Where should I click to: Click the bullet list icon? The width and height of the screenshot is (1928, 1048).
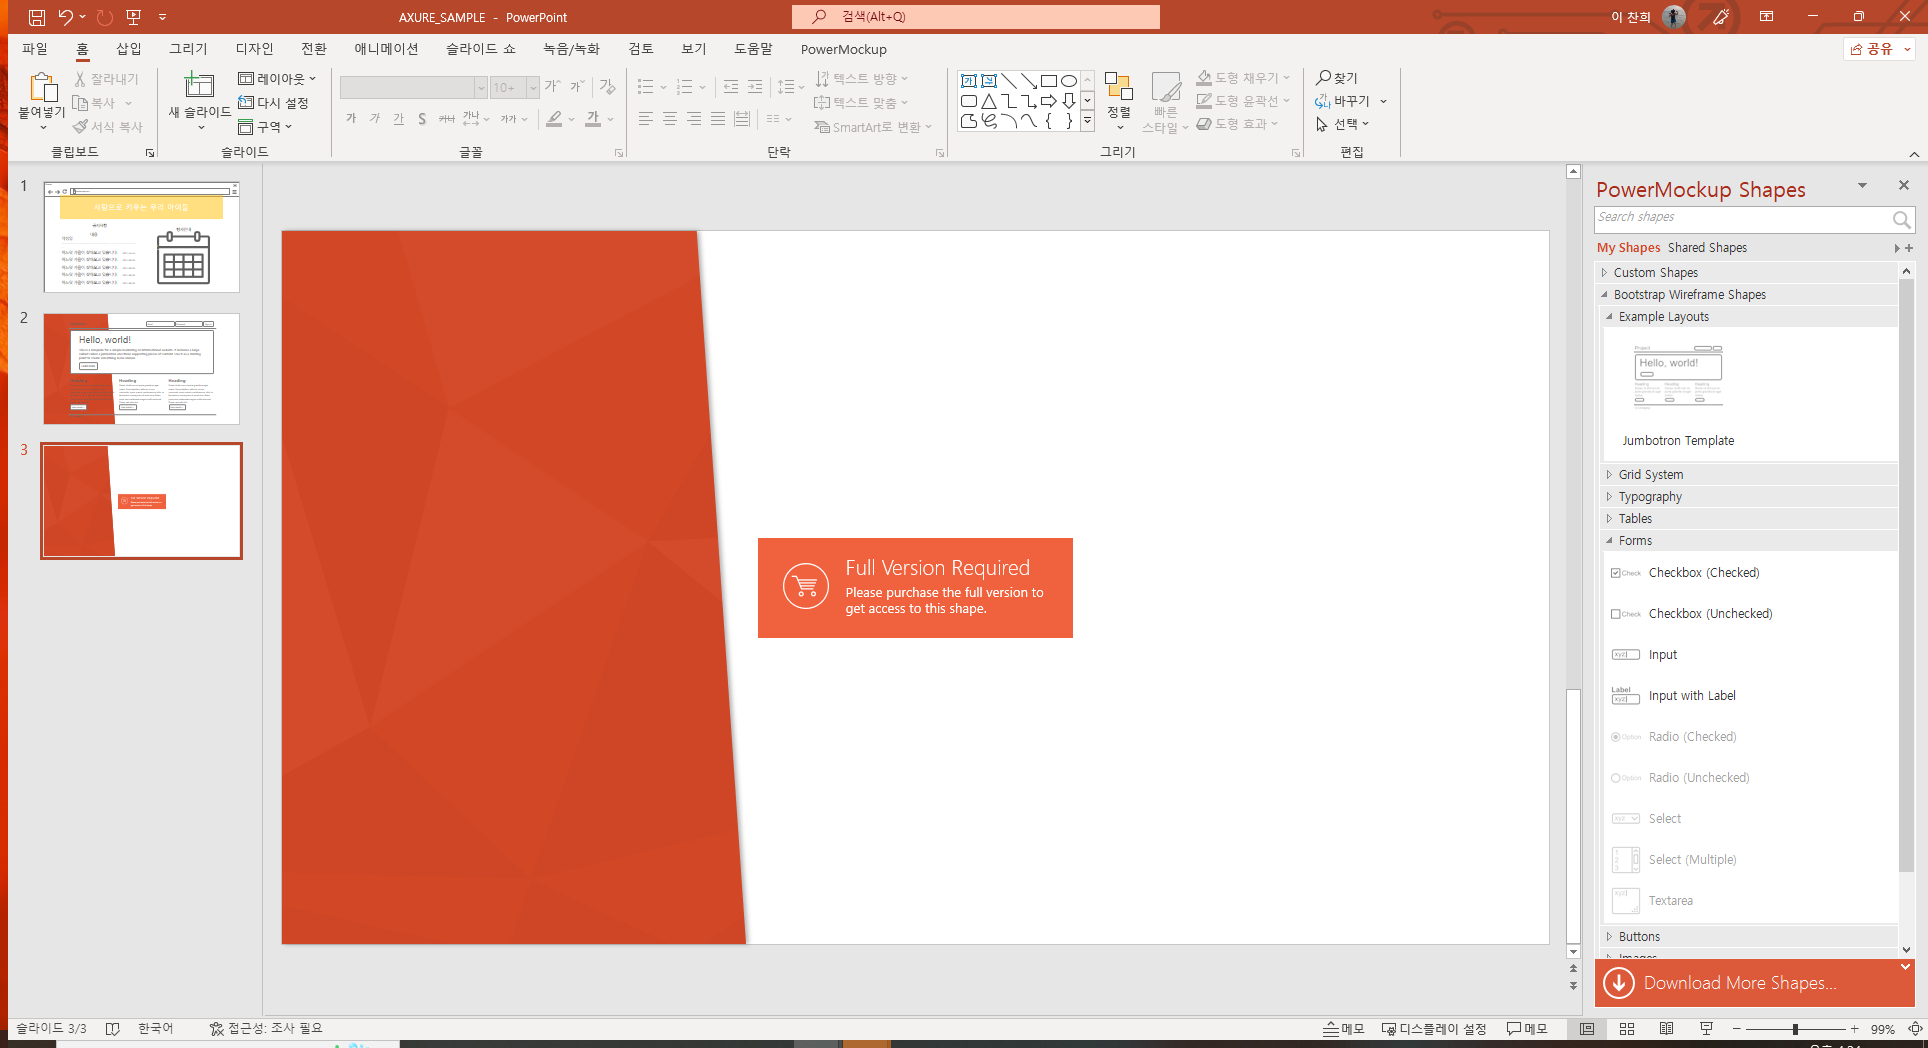coord(646,87)
